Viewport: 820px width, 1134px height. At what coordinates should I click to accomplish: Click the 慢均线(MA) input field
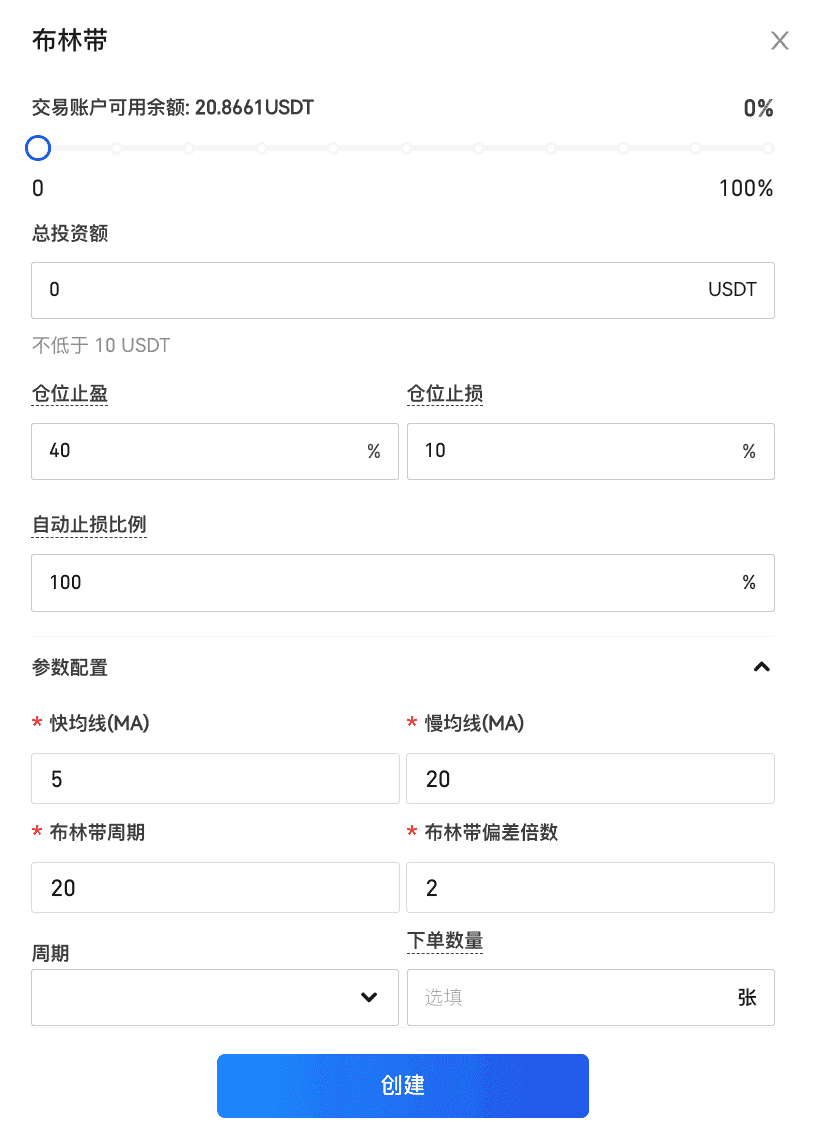point(590,779)
